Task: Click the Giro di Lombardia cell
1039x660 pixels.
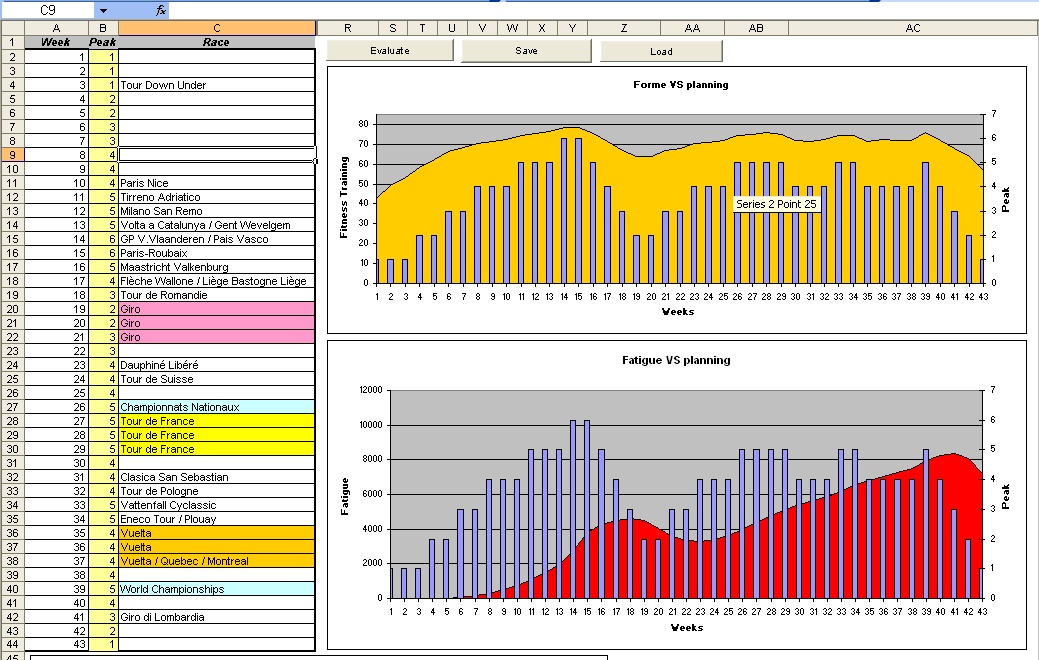Action: point(216,617)
